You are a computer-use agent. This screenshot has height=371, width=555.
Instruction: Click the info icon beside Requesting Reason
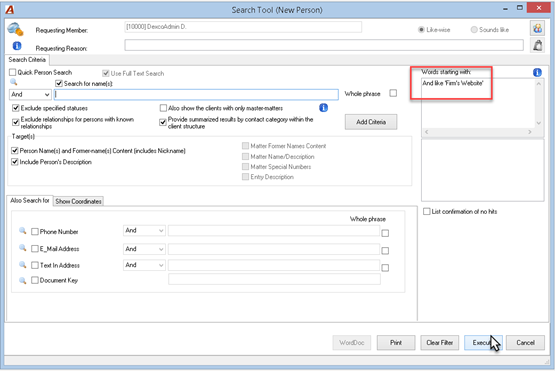point(17,46)
